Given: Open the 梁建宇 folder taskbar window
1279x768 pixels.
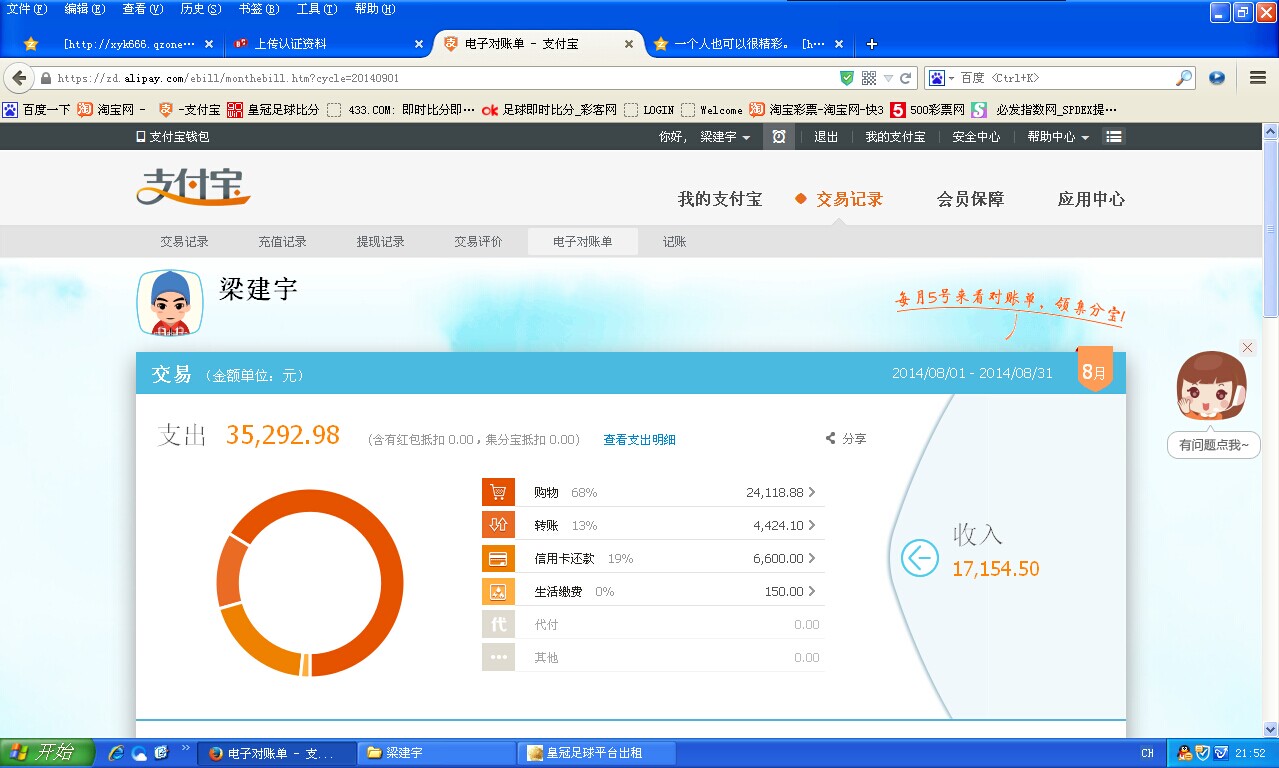Looking at the screenshot, I should (x=436, y=753).
